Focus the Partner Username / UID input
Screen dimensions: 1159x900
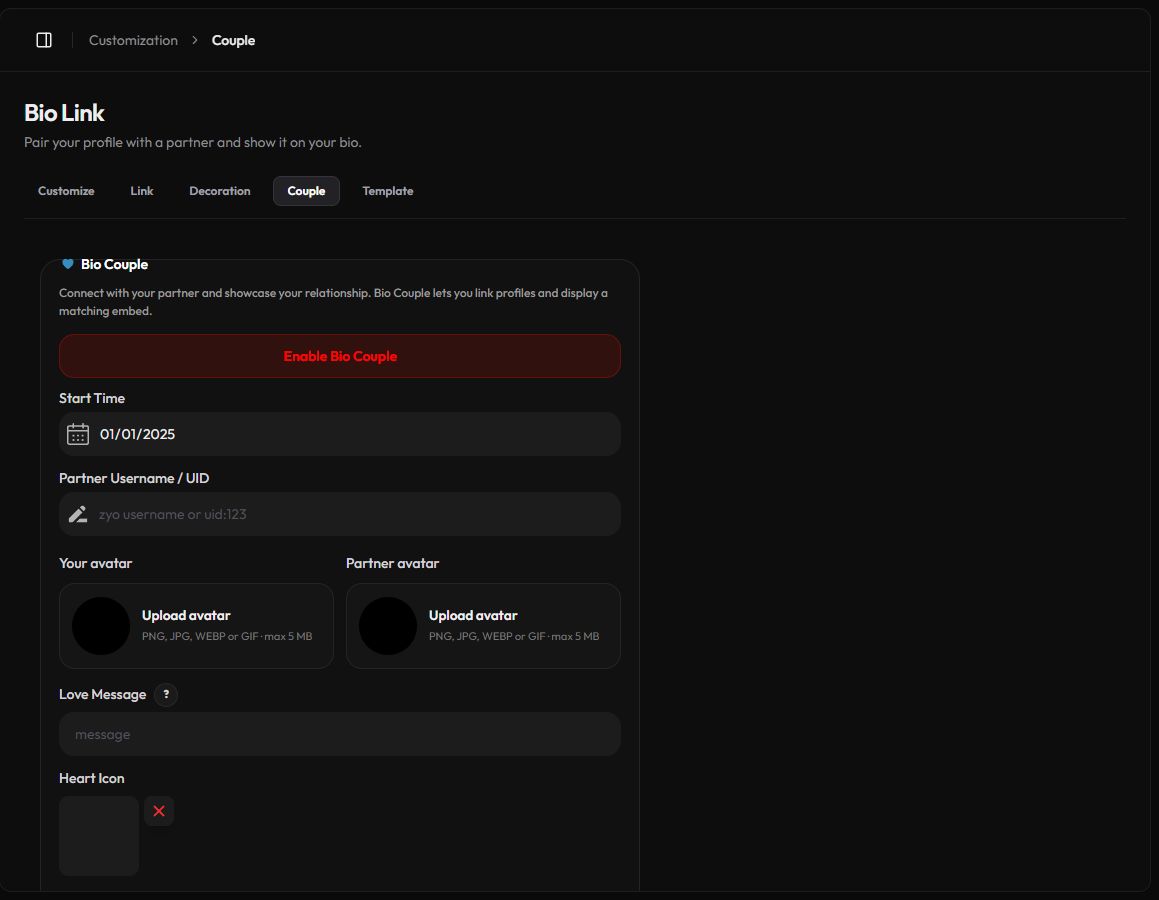point(340,514)
